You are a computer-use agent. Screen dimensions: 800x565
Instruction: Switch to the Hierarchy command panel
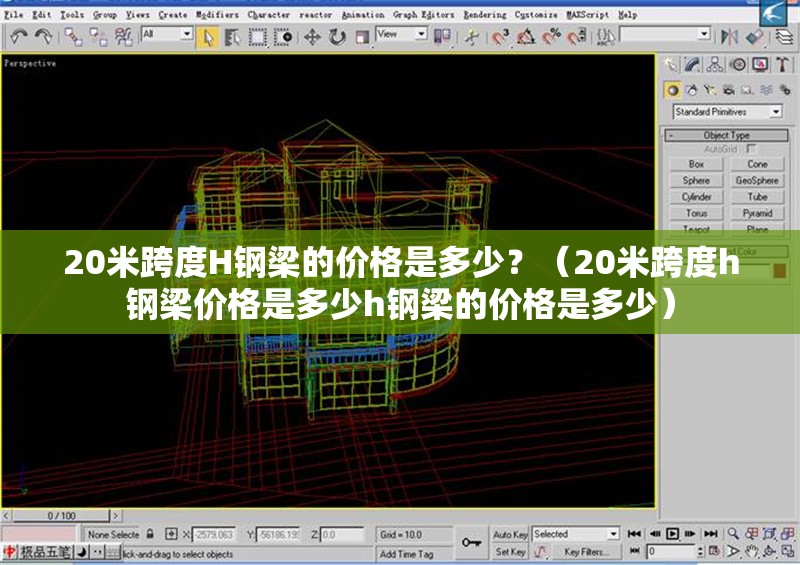(715, 65)
